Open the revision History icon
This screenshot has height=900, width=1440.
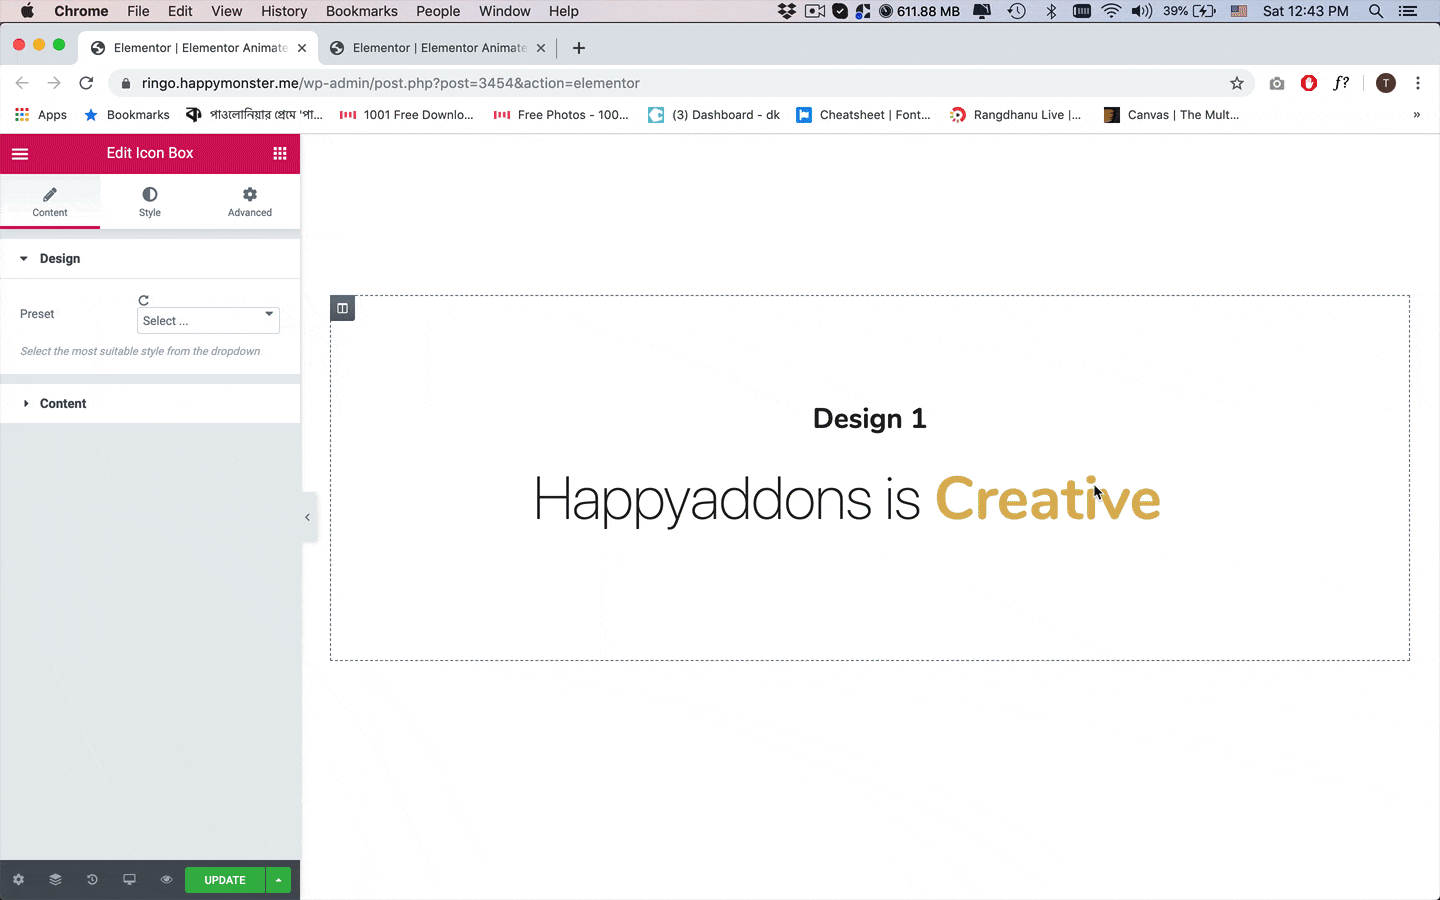coord(92,880)
